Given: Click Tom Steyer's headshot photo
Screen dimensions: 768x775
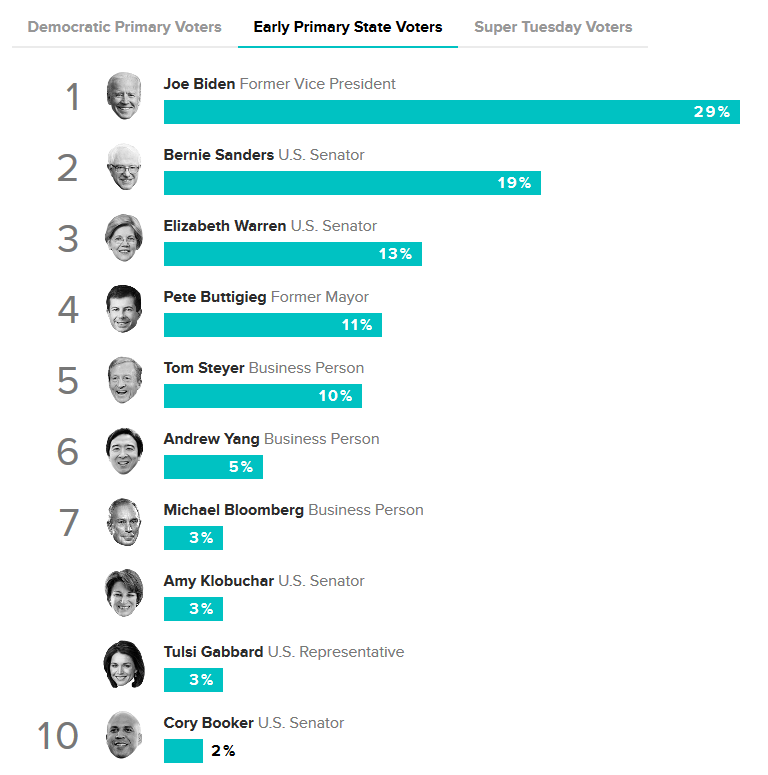Looking at the screenshot, I should click(x=124, y=380).
